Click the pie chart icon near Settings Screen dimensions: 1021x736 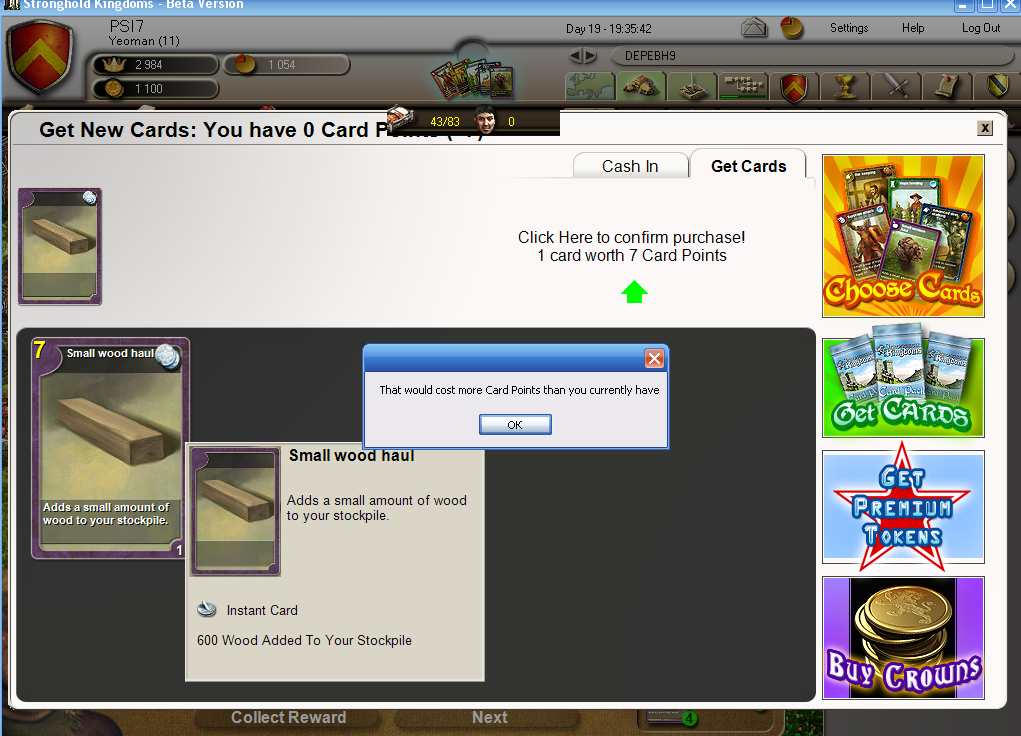click(x=791, y=28)
